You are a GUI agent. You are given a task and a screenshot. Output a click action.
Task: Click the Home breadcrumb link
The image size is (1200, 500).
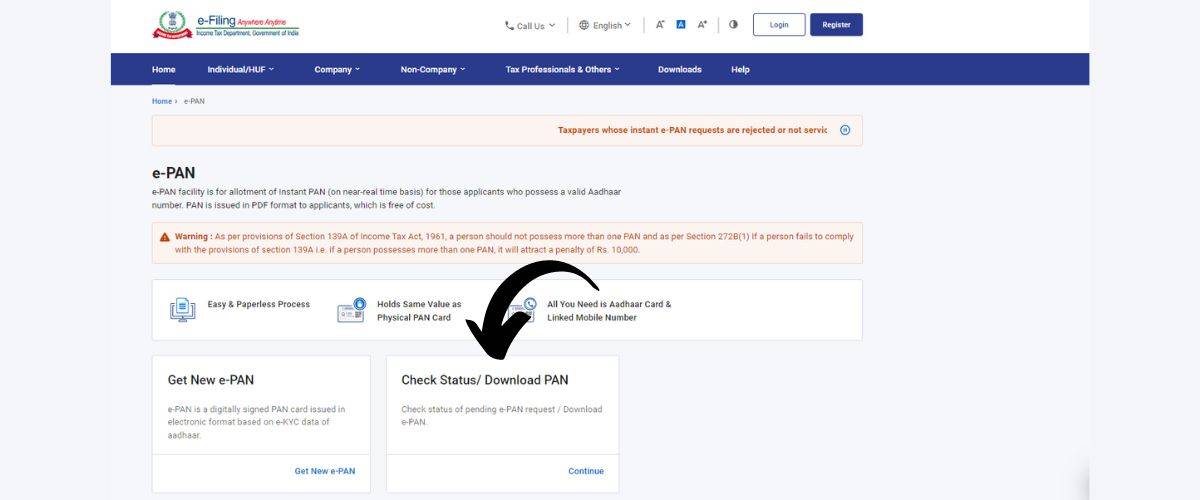pyautogui.click(x=162, y=102)
